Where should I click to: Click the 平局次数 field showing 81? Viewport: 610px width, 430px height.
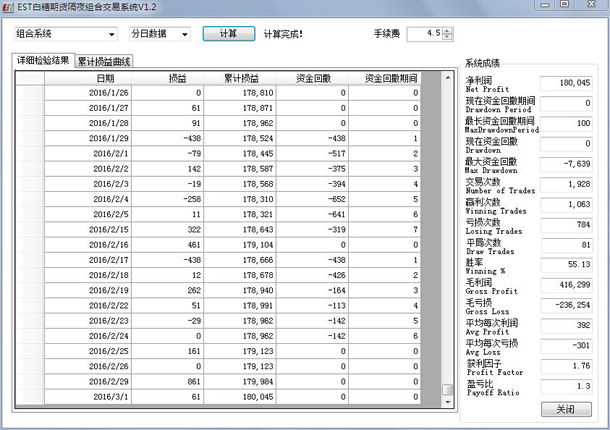(x=566, y=245)
